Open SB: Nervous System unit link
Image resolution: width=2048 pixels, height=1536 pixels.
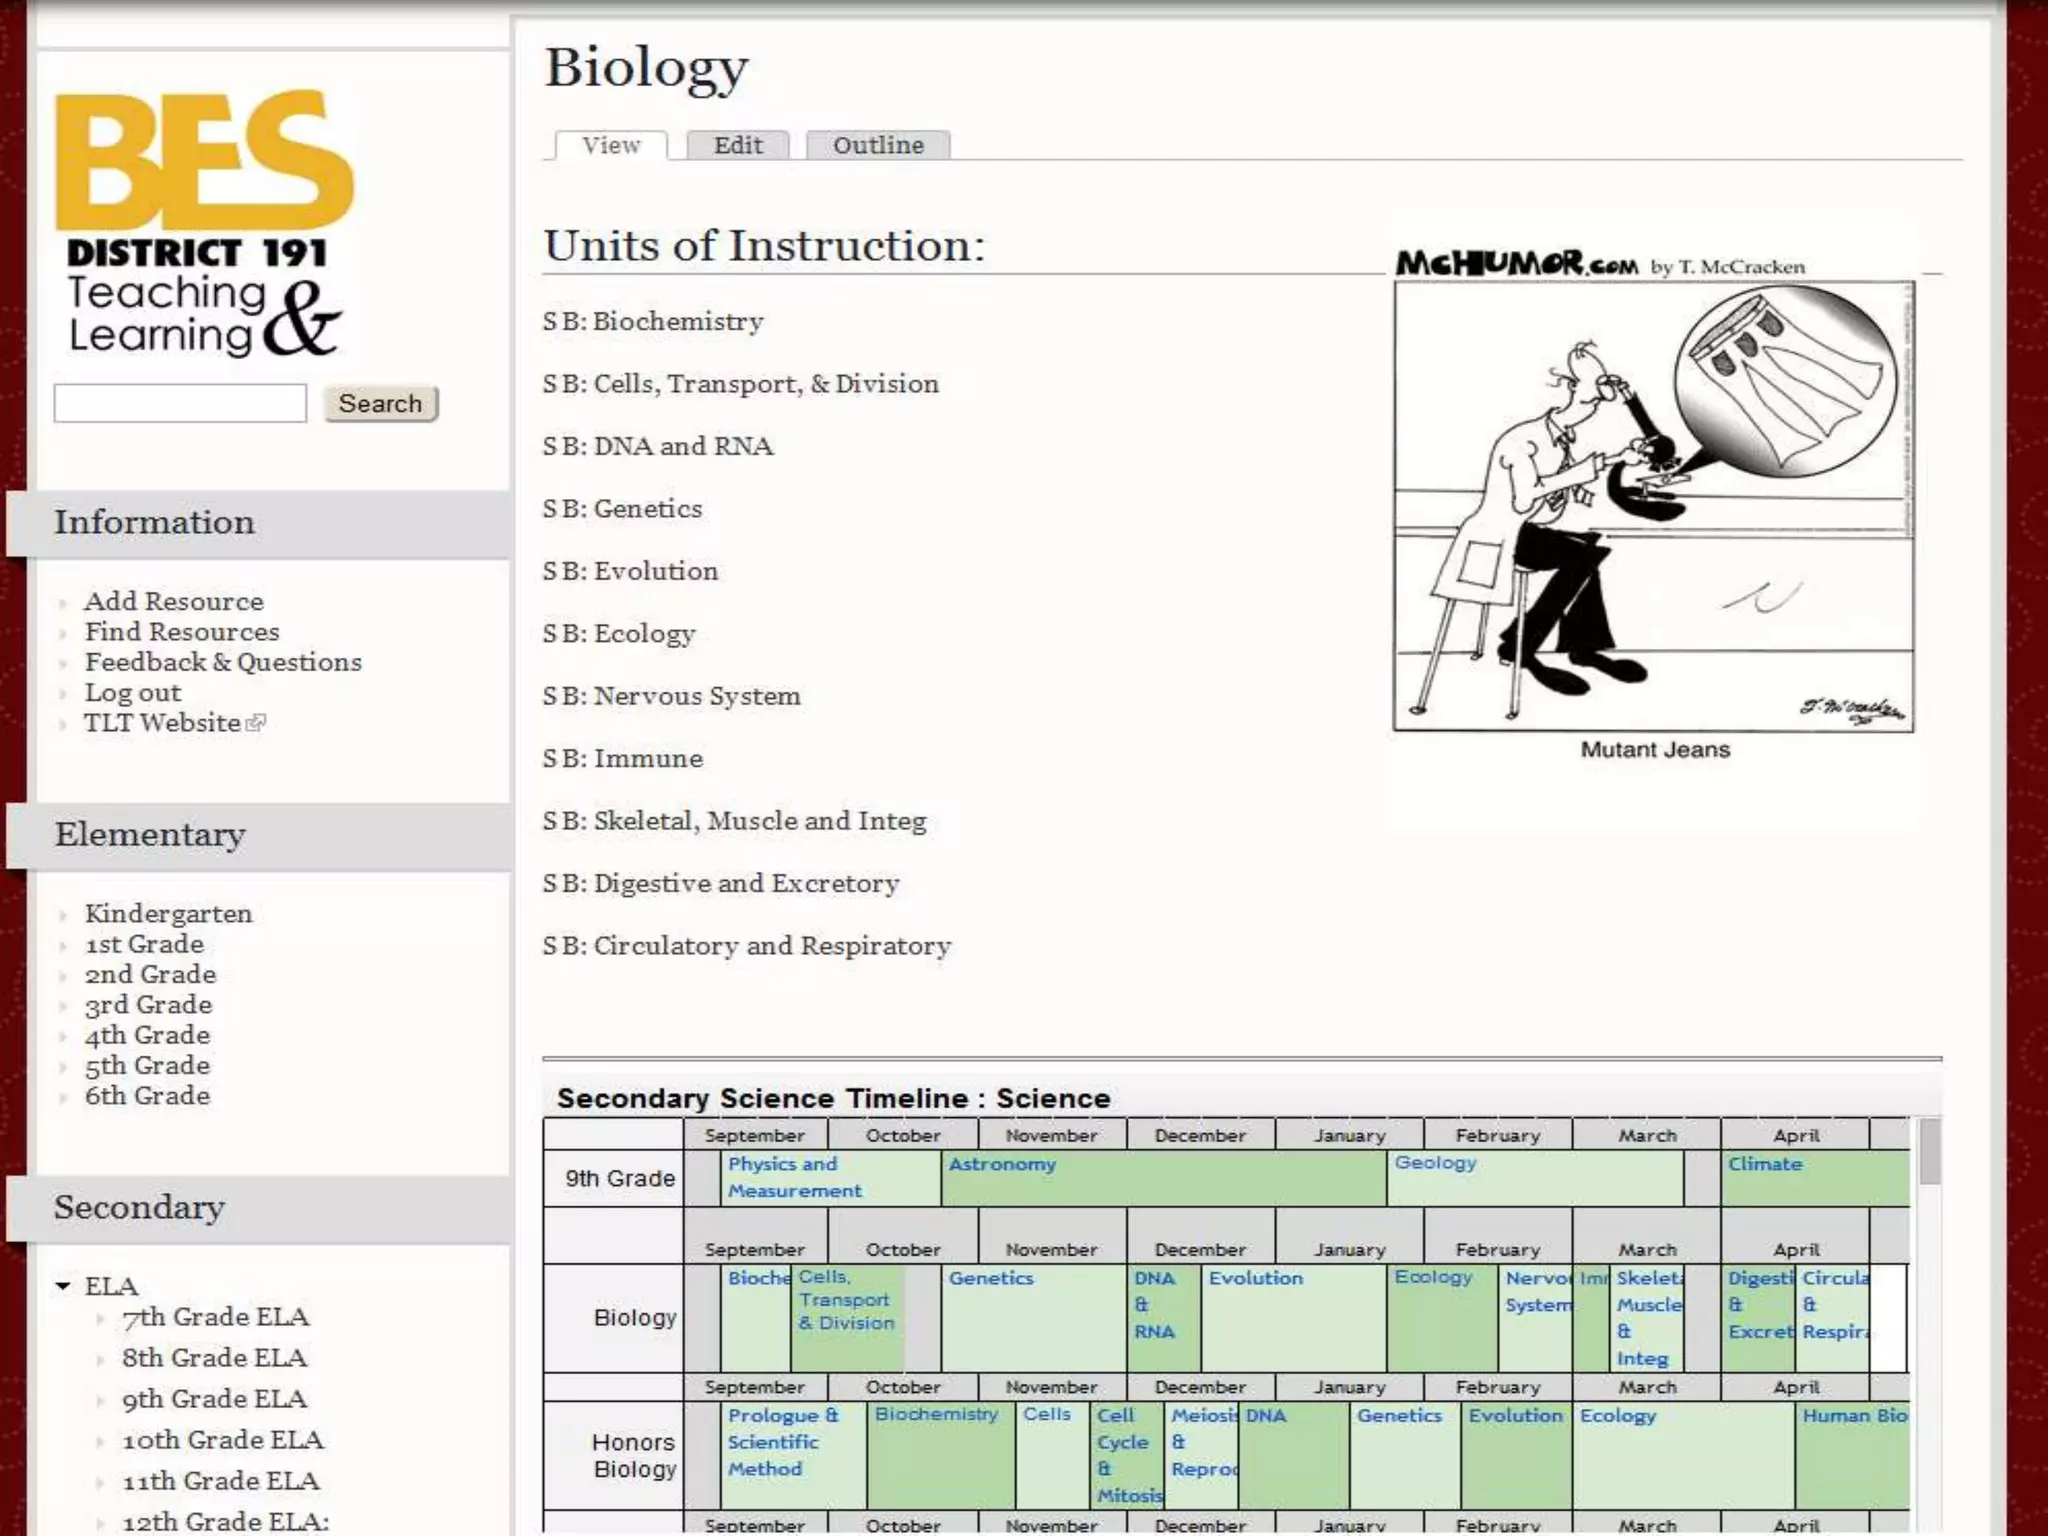pos(671,696)
